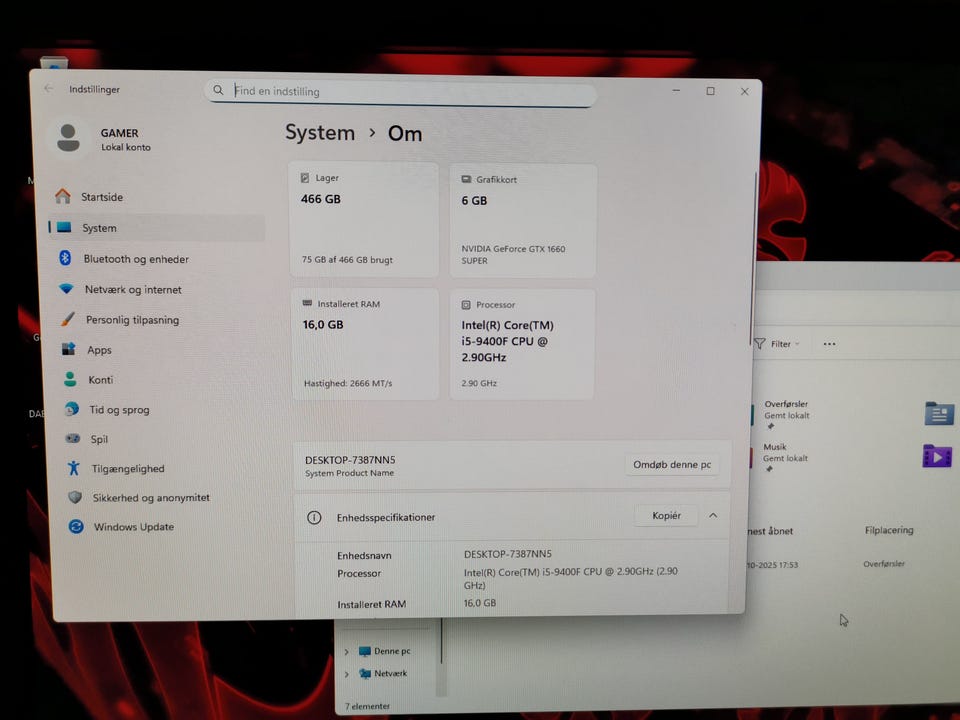Click the documents folder icon in Explorer
The width and height of the screenshot is (960, 720).
(939, 414)
